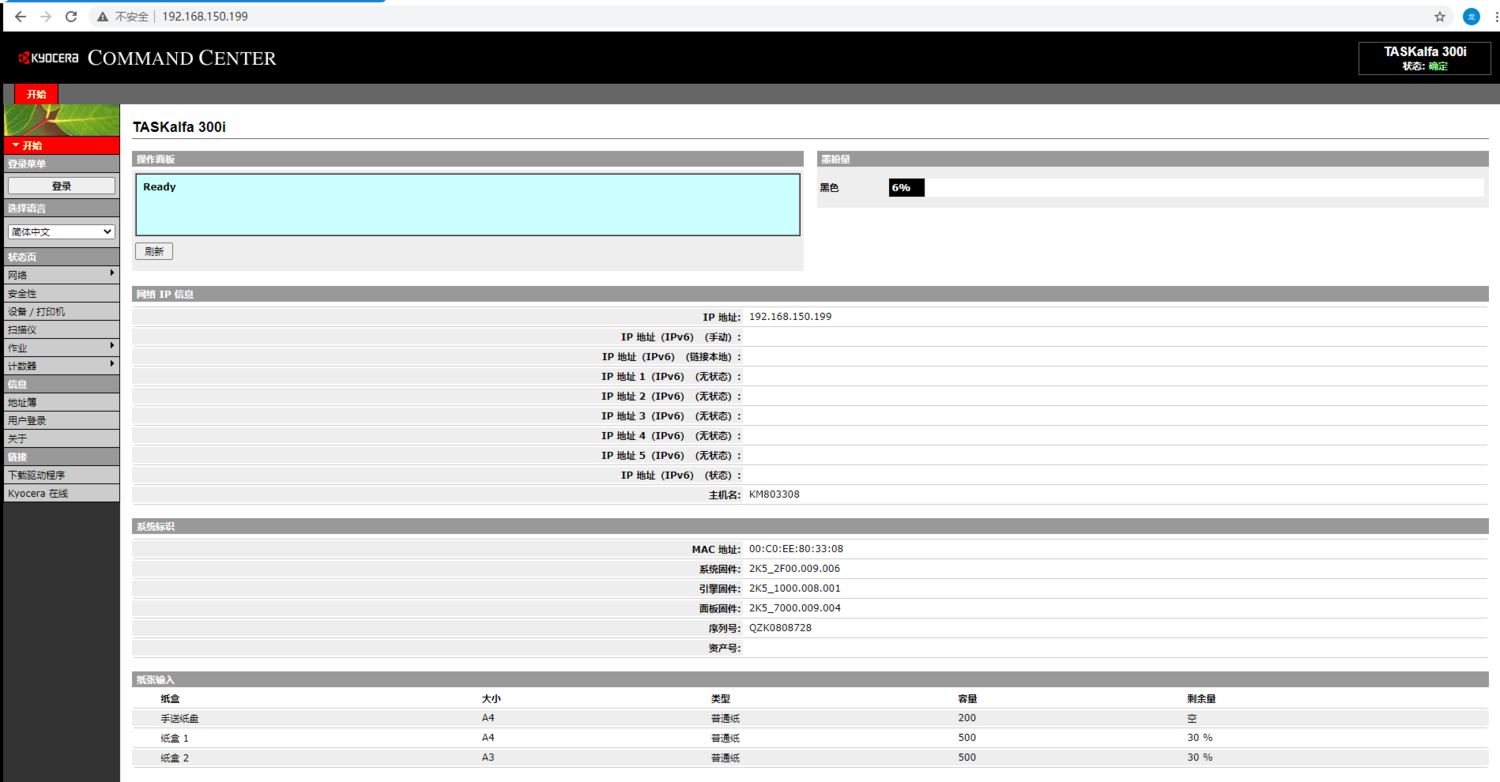Expand the 作业 sidebar submenu
This screenshot has width=1500, height=782.
click(61, 348)
